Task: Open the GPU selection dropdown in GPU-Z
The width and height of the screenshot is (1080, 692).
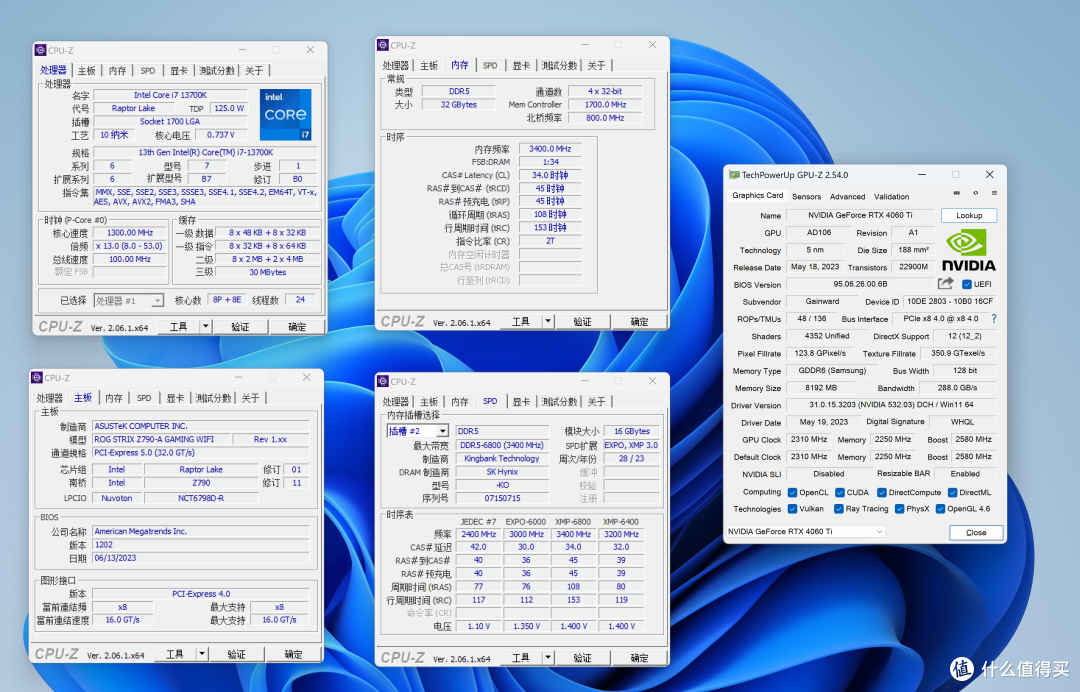Action: tap(805, 532)
